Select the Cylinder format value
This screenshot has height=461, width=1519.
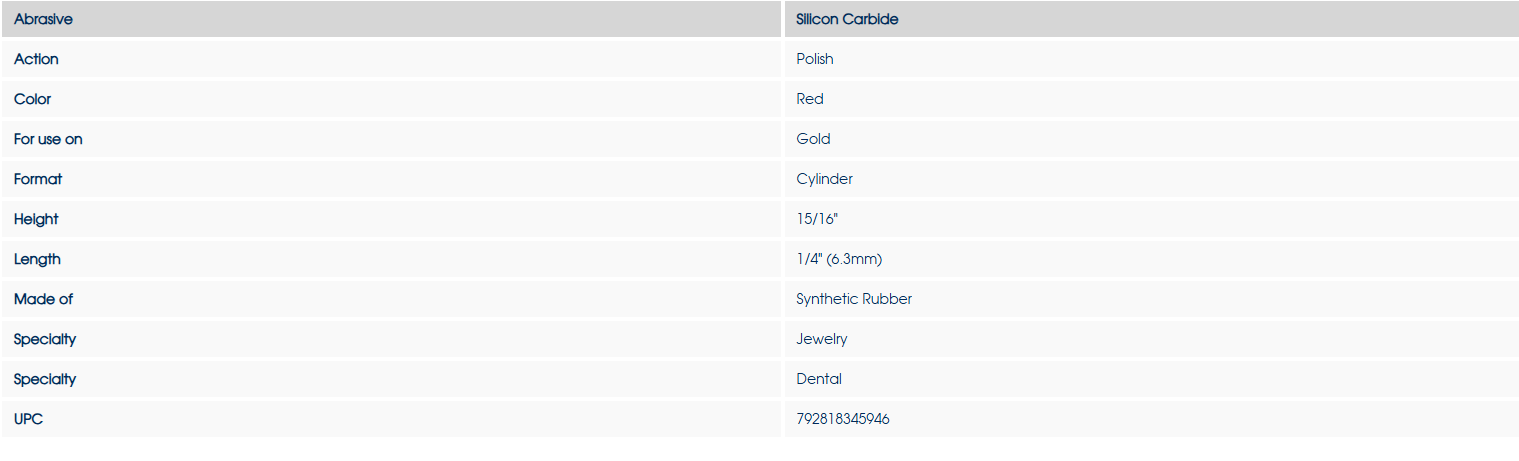(x=824, y=179)
